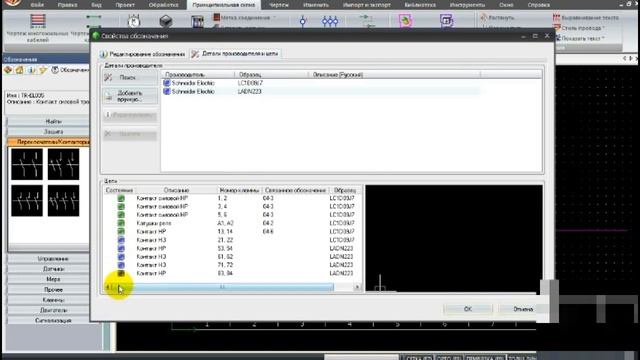640x360 pixels.
Task: Switch to the Импорт и экспорт ribbon tab
Action: pos(367,5)
